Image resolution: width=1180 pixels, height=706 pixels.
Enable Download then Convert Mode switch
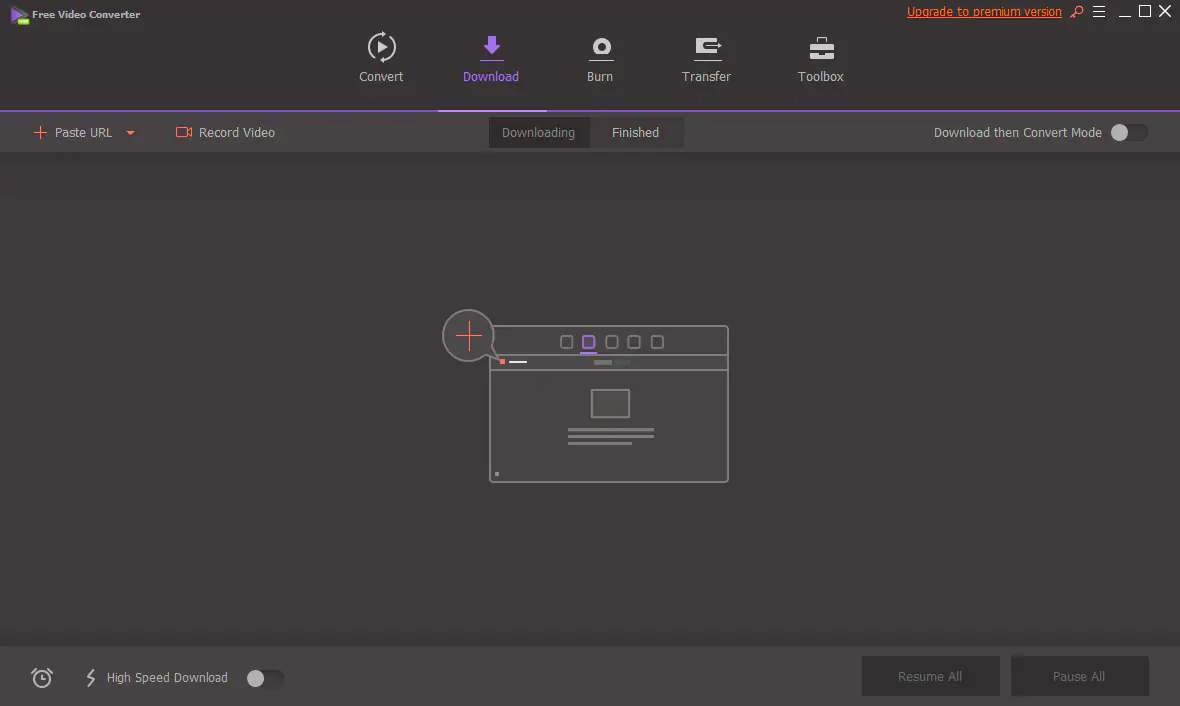[1128, 132]
